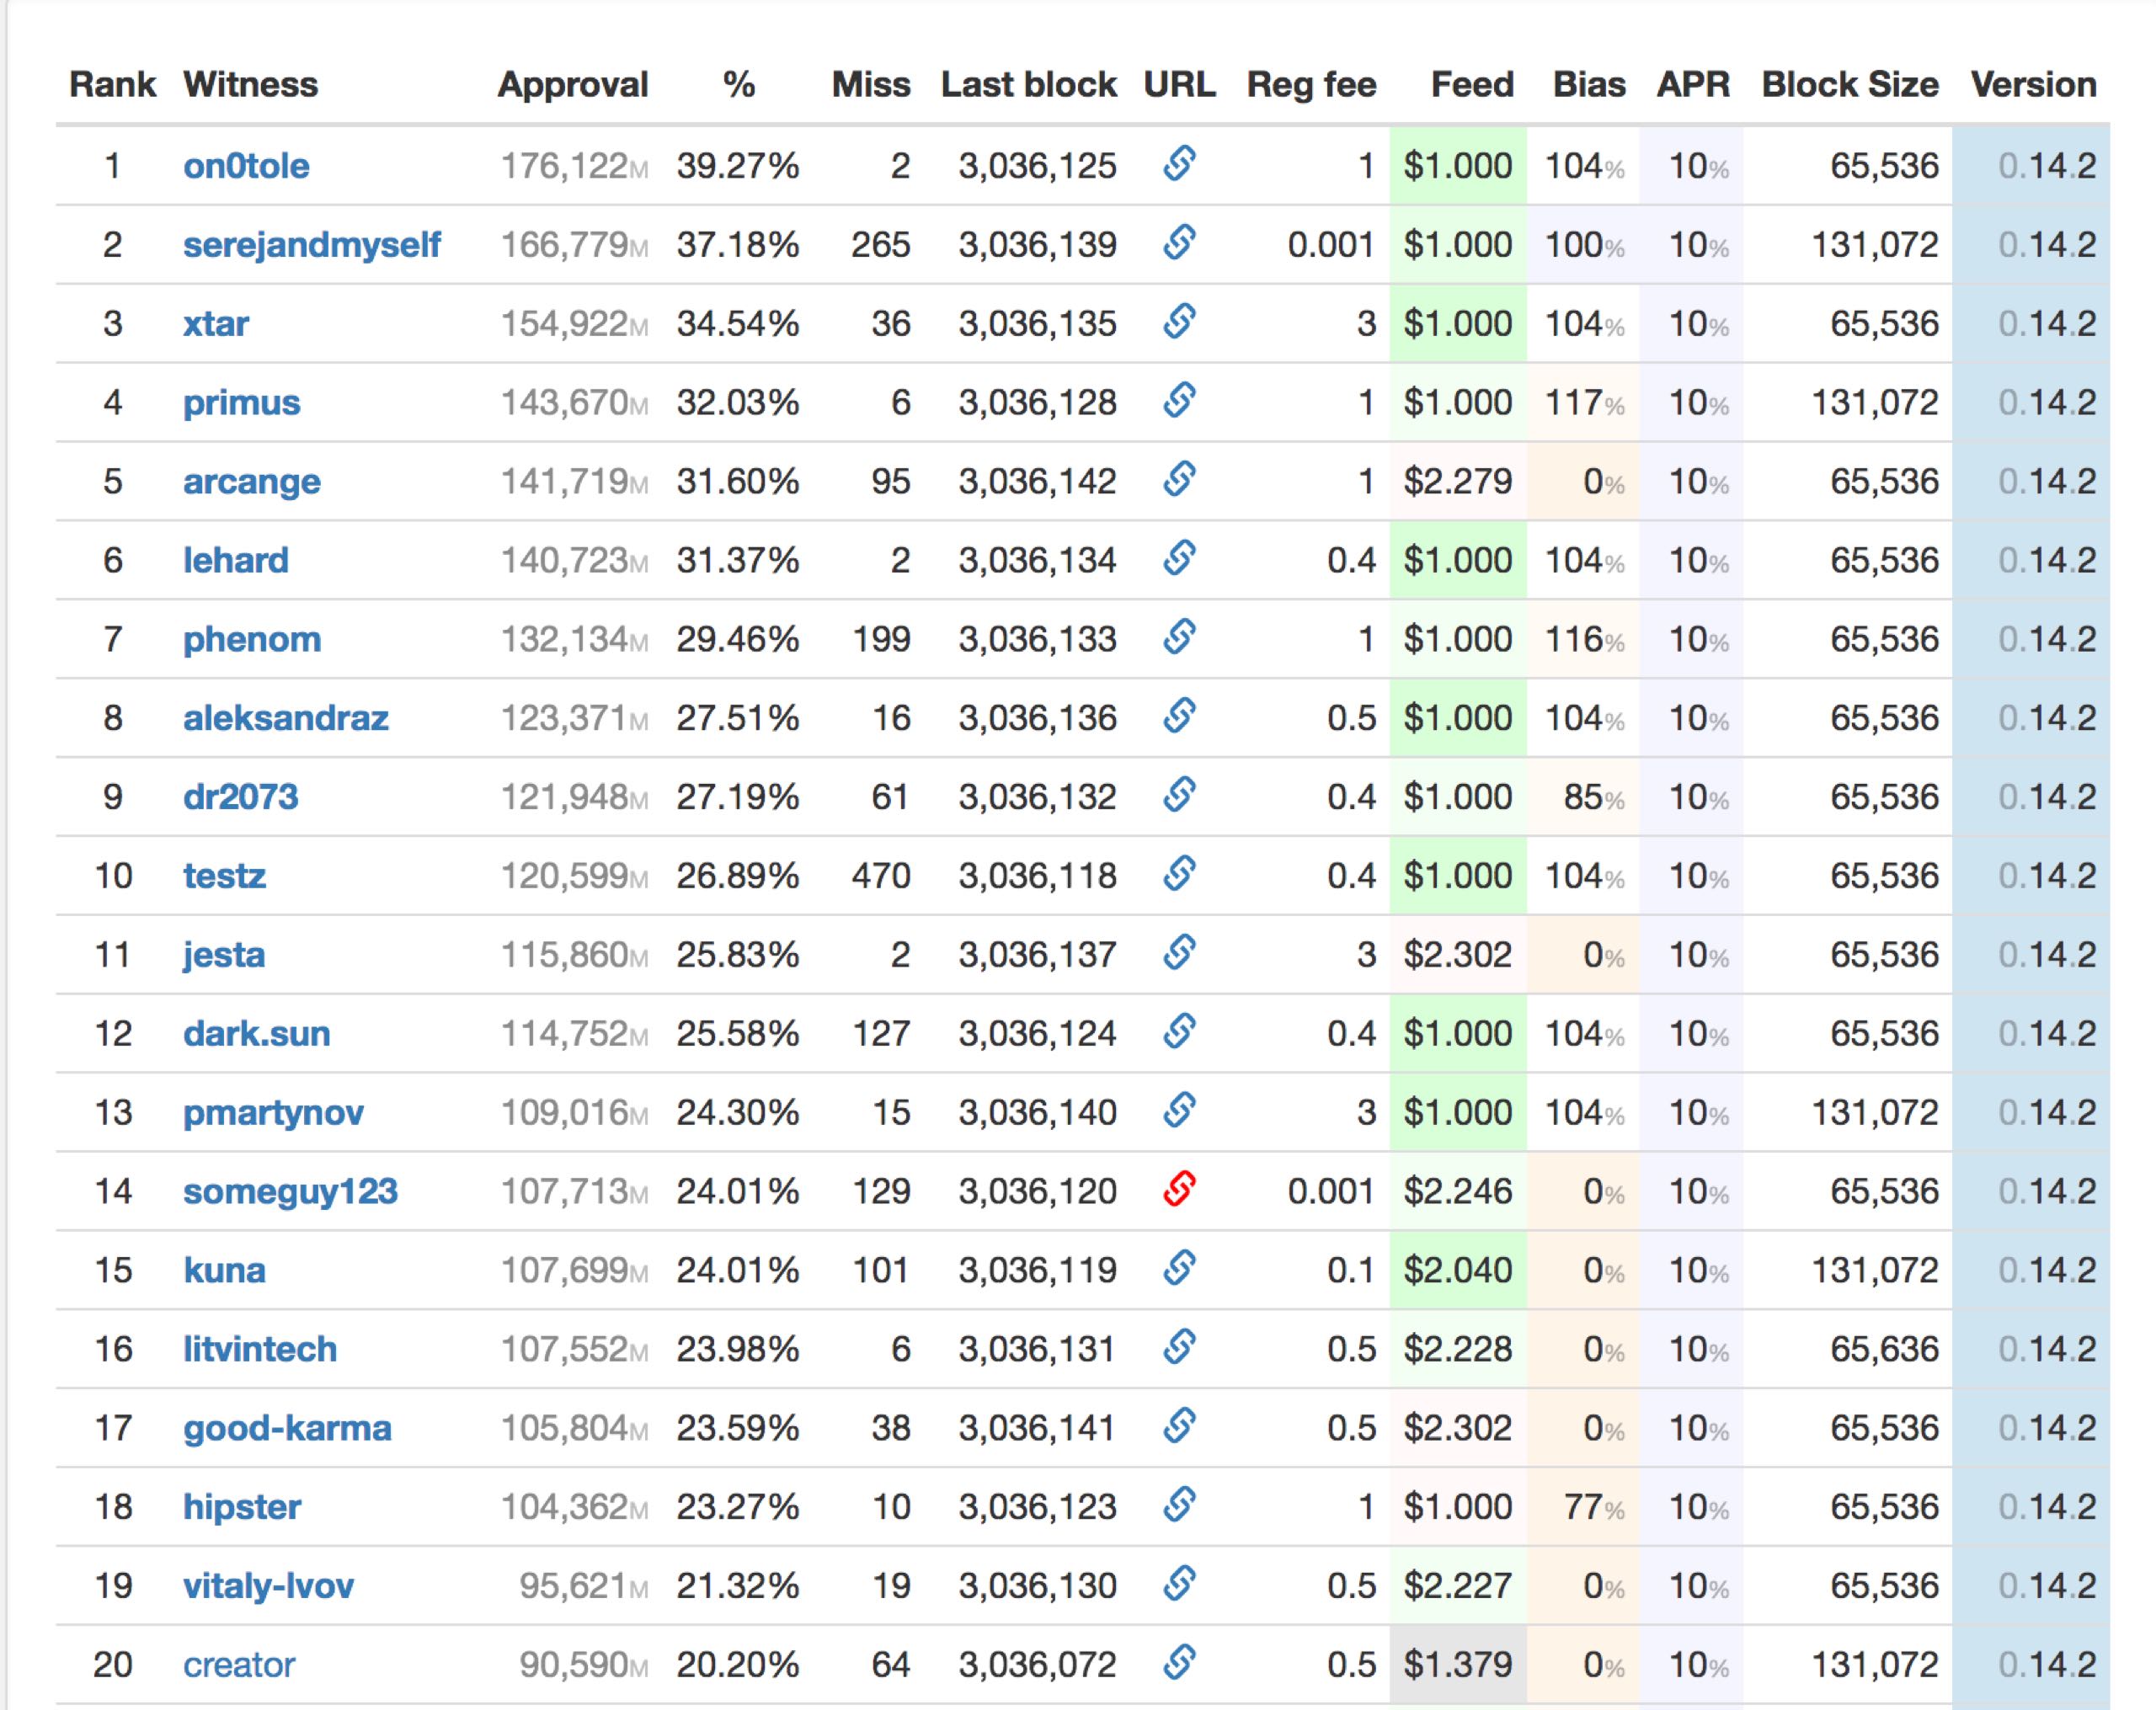Open URL icon for witness jesta

(1179, 953)
